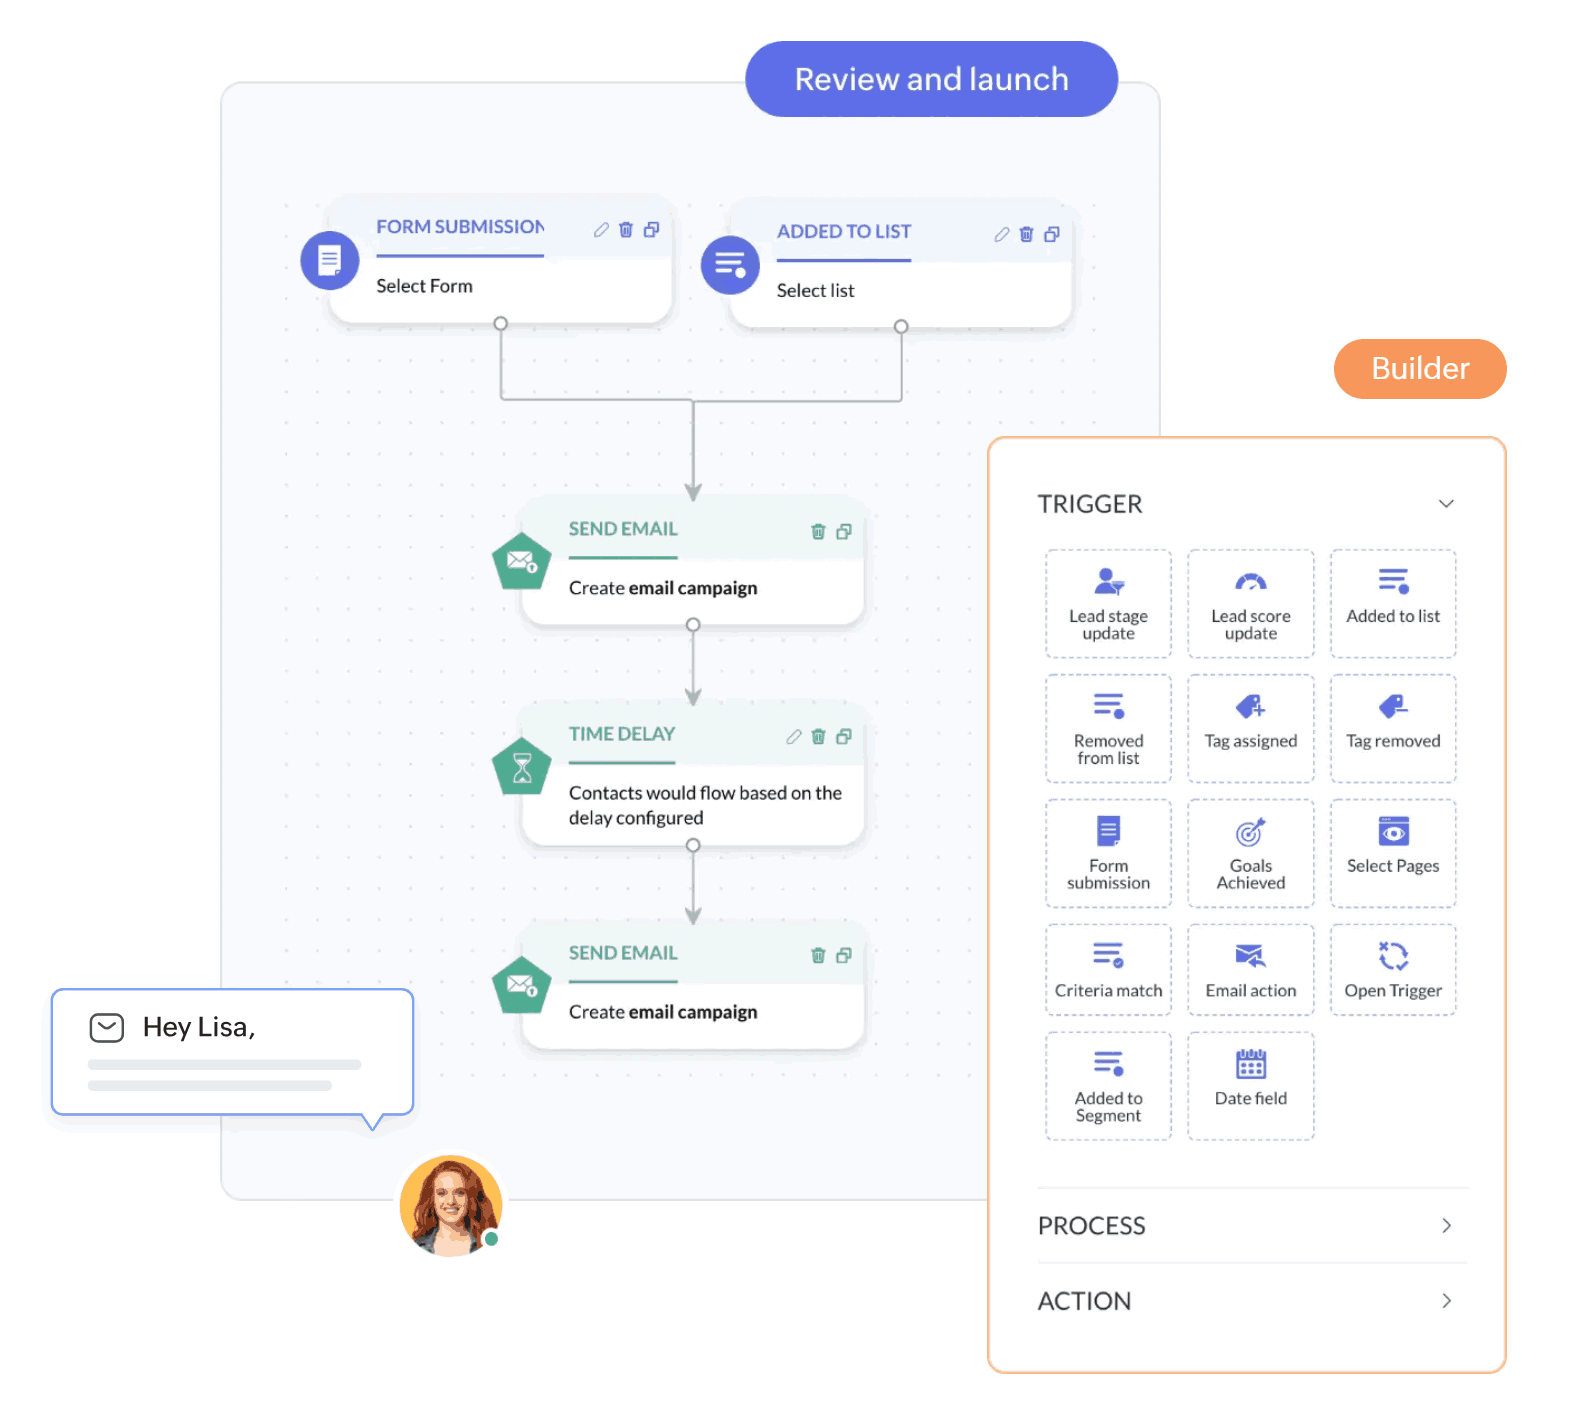1570x1413 pixels.
Task: Click the Builder button
Action: (x=1420, y=369)
